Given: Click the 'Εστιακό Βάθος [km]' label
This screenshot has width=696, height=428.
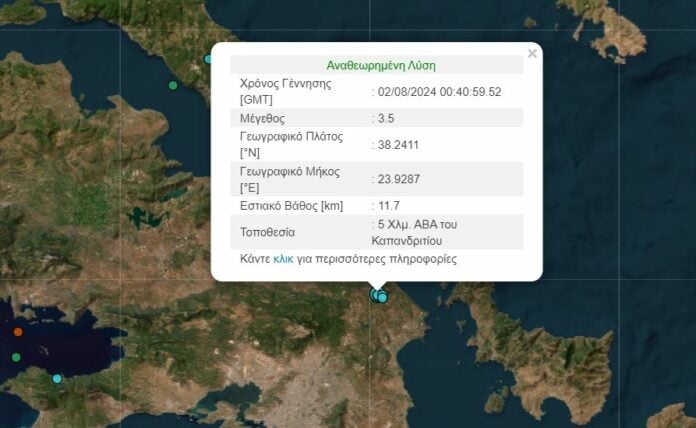Looking at the screenshot, I should pos(291,206).
